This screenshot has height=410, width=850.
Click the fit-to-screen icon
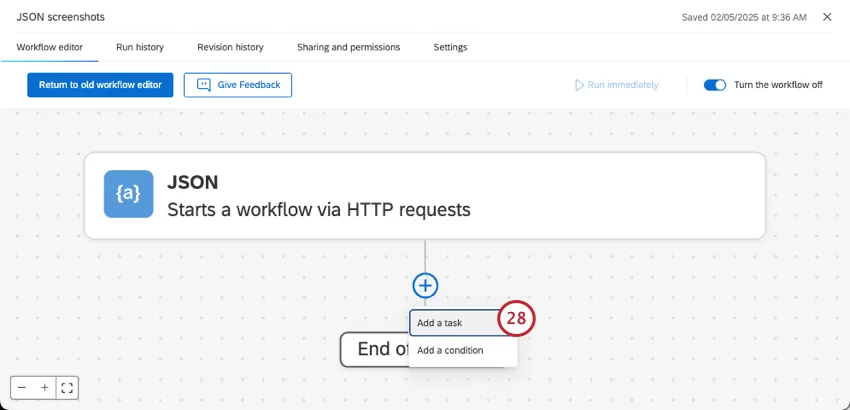click(67, 387)
